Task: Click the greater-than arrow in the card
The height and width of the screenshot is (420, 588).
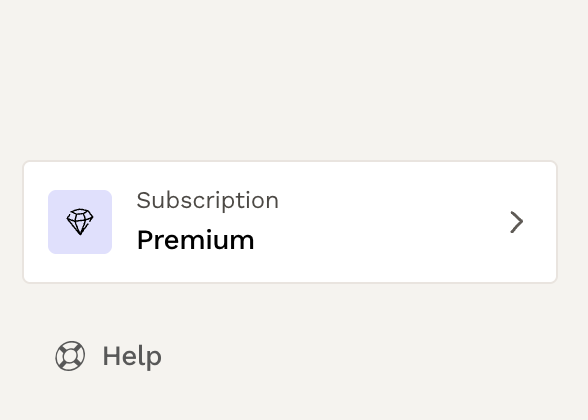Action: [x=516, y=222]
